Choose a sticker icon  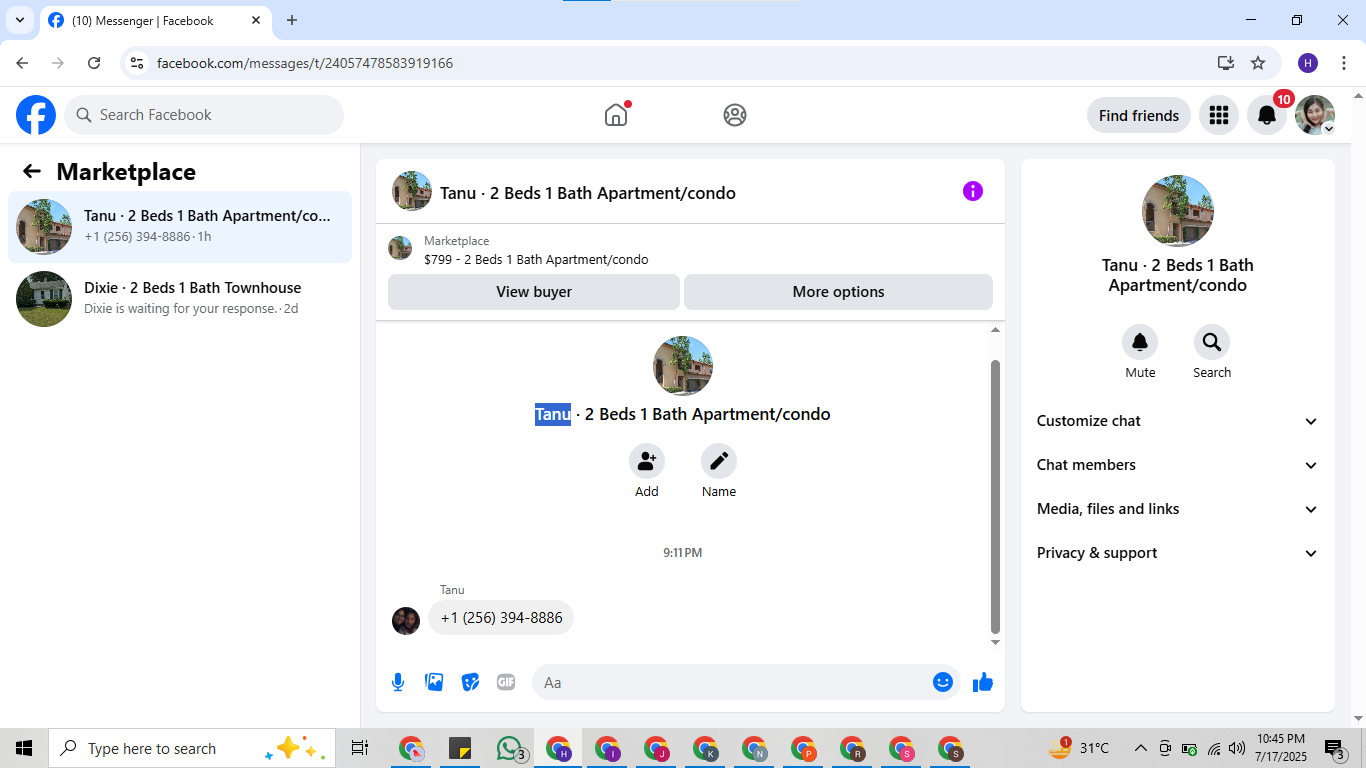[x=470, y=682]
